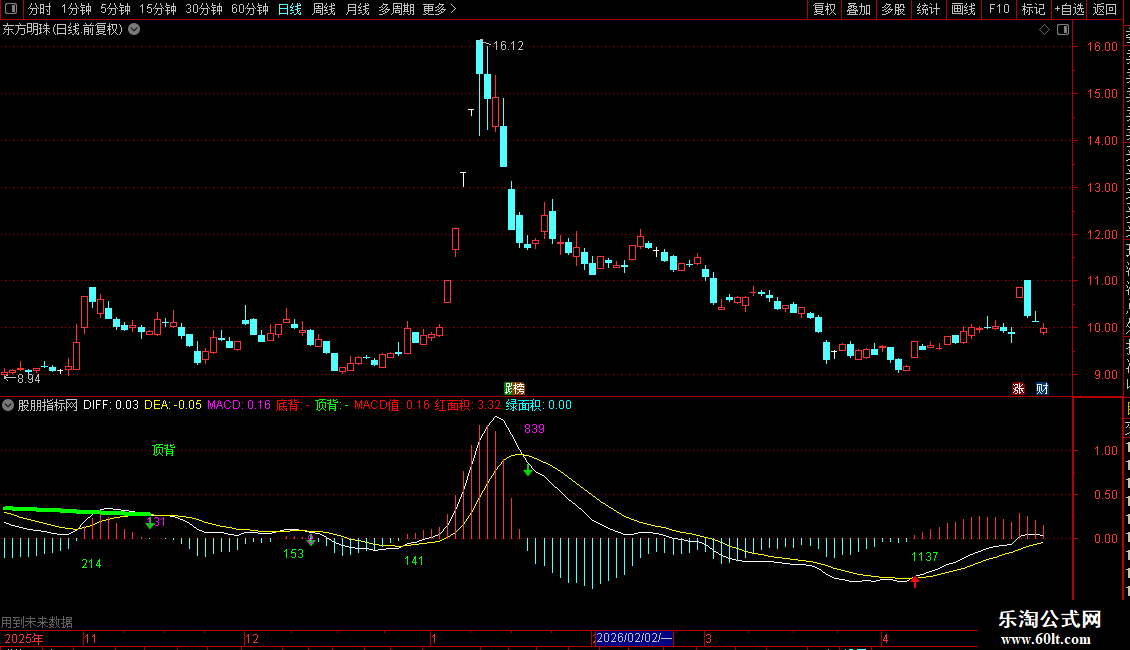
Task: Click the panel layout icon at top-left
Action: pyautogui.click(x=12, y=9)
